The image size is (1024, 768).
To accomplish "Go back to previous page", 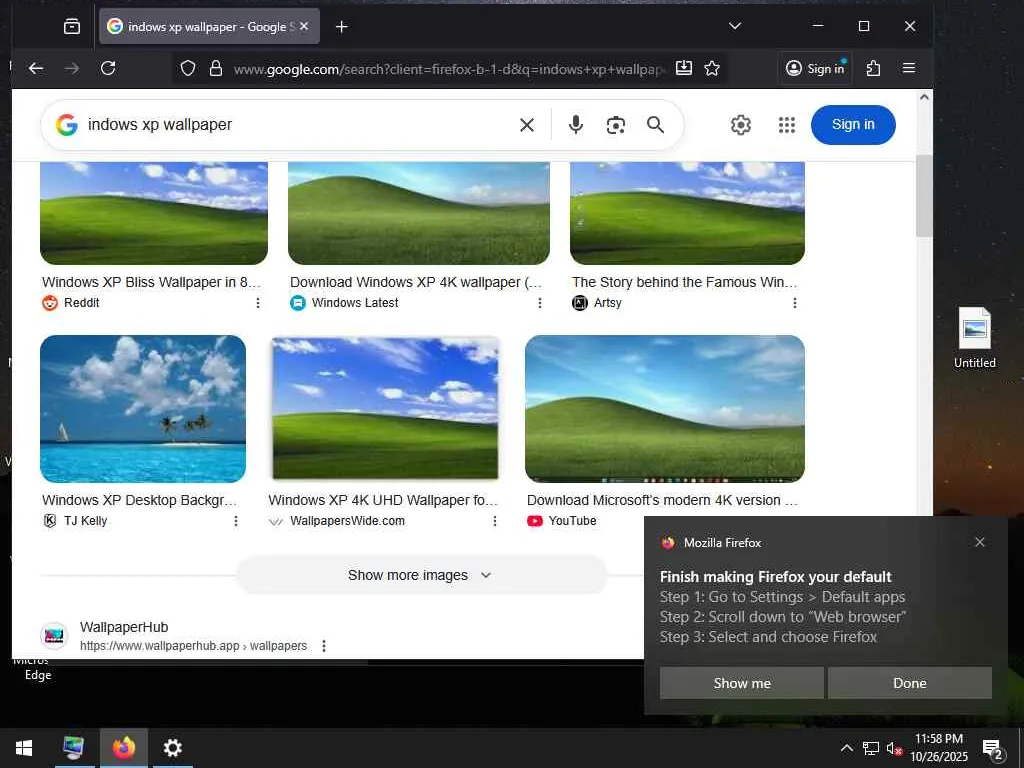I will point(36,68).
